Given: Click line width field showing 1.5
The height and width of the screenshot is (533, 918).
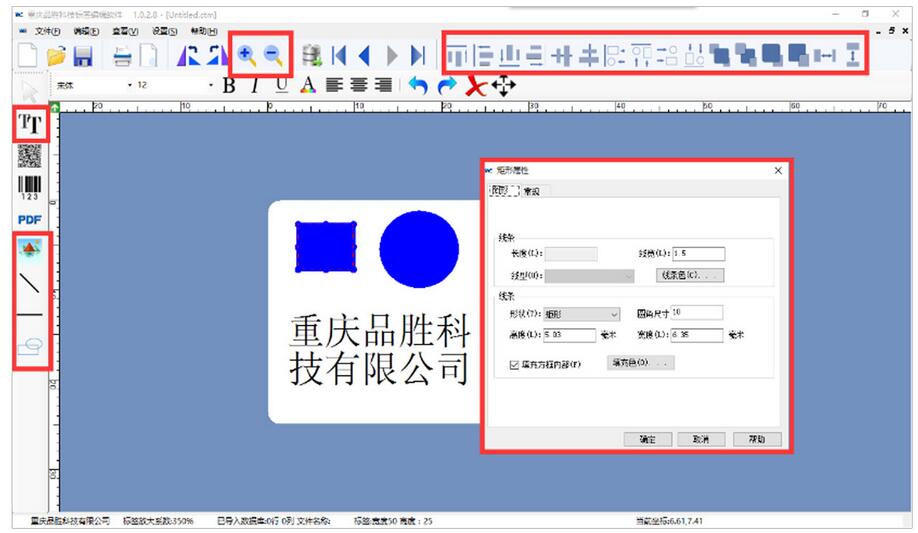Looking at the screenshot, I should point(698,254).
